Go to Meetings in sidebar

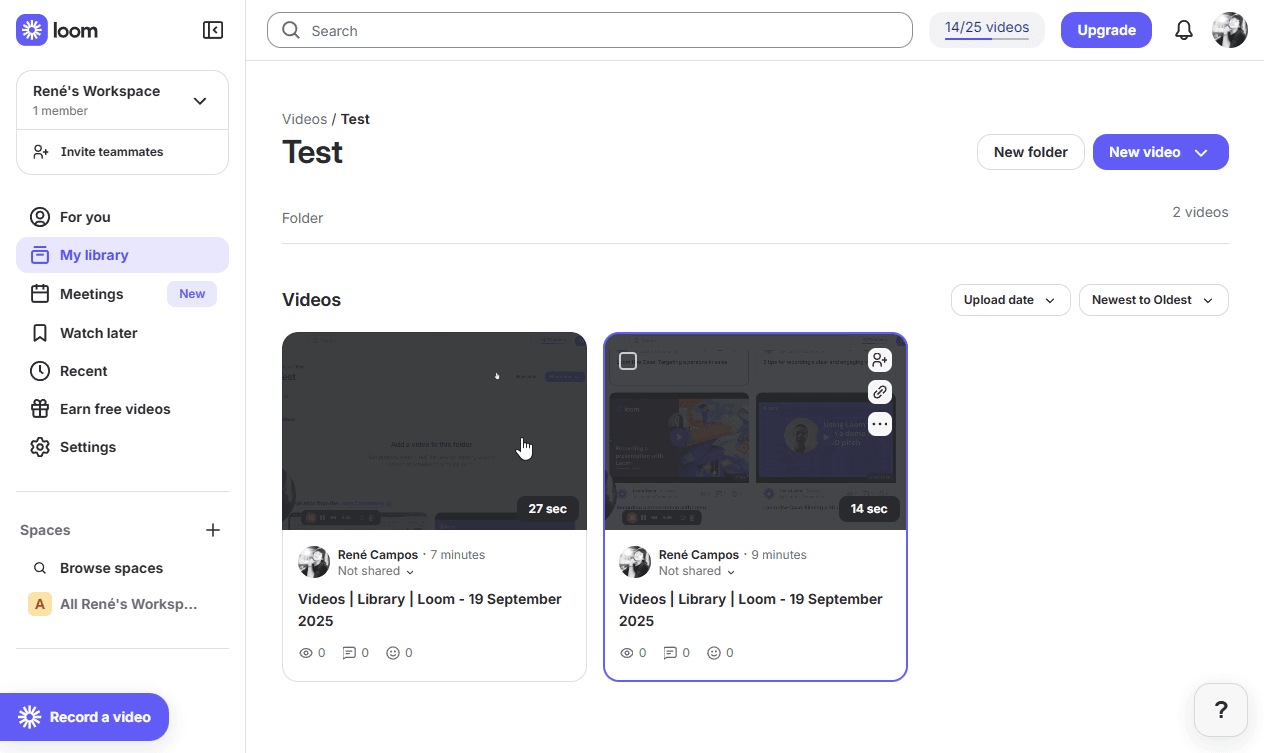coord(92,294)
